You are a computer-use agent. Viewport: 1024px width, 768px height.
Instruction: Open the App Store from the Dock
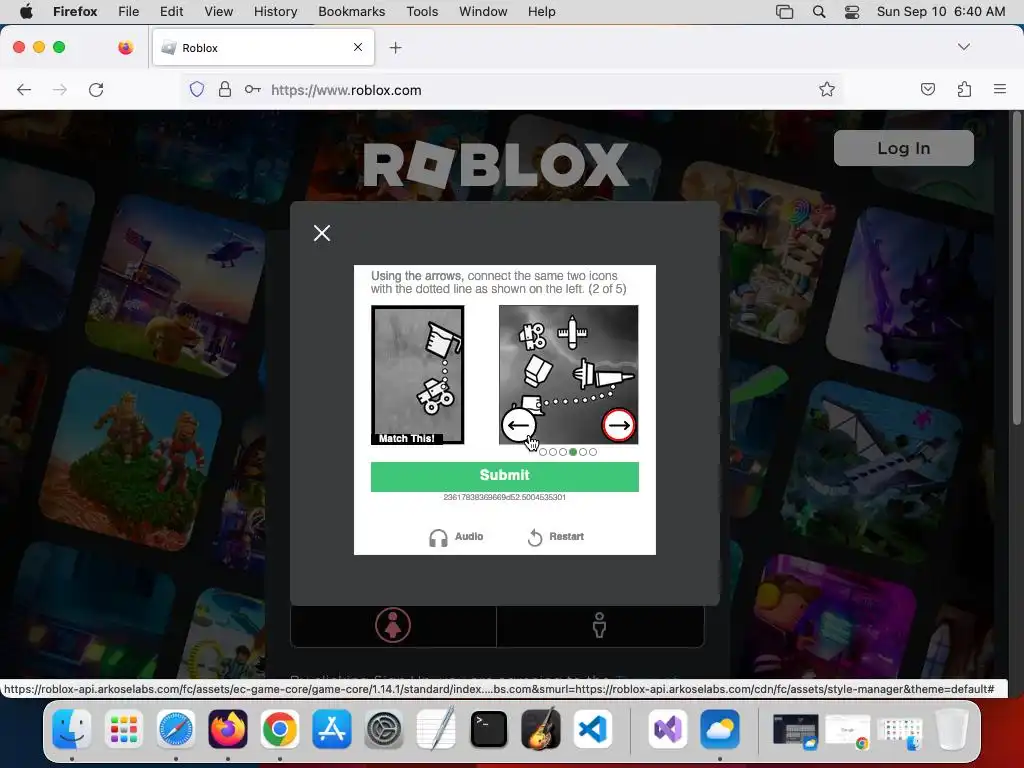[x=332, y=729]
